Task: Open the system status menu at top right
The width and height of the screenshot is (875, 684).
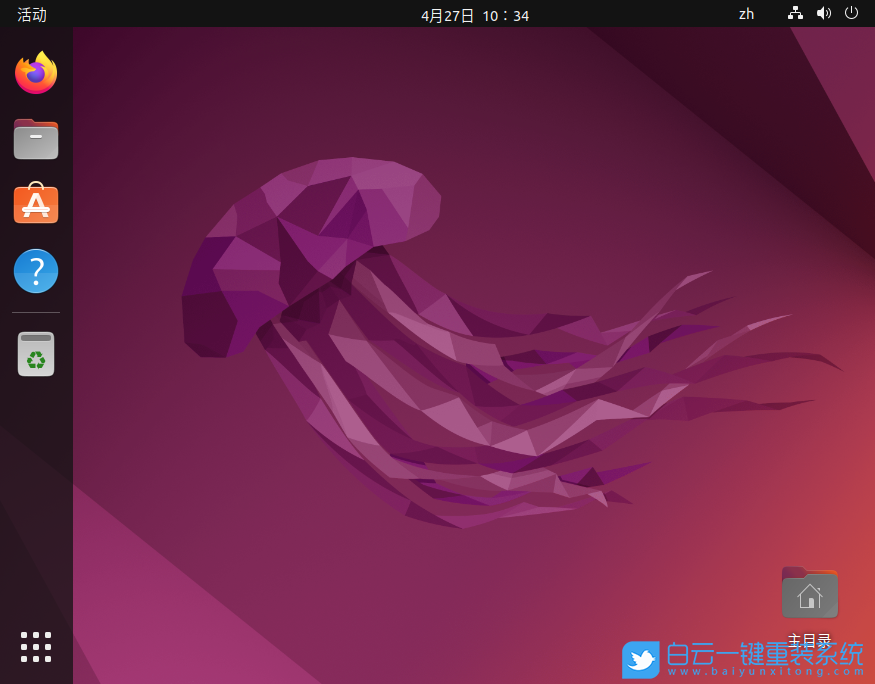Action: [823, 14]
